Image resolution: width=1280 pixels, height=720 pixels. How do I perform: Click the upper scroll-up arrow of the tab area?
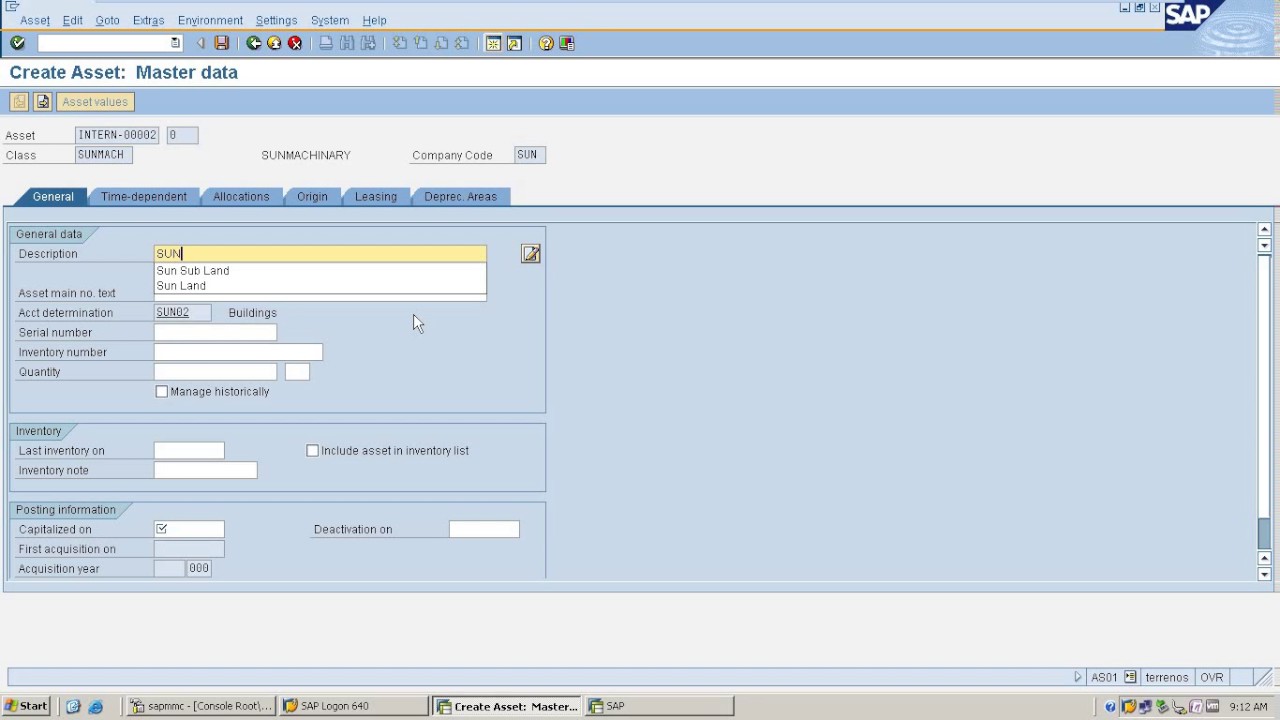[1264, 230]
